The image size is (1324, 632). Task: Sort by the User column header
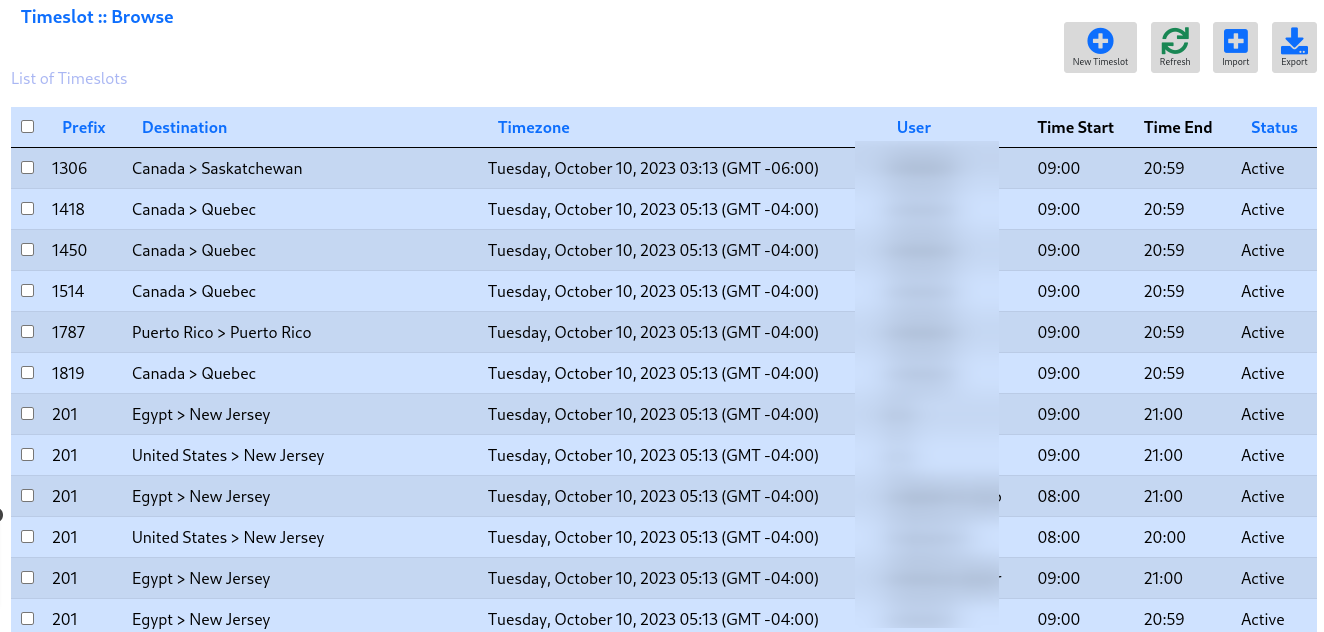914,127
